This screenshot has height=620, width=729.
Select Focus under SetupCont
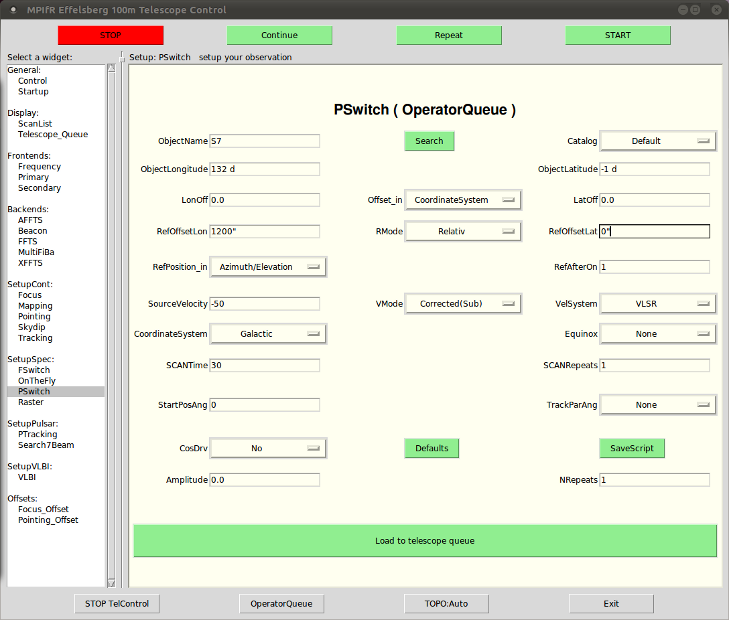point(30,295)
